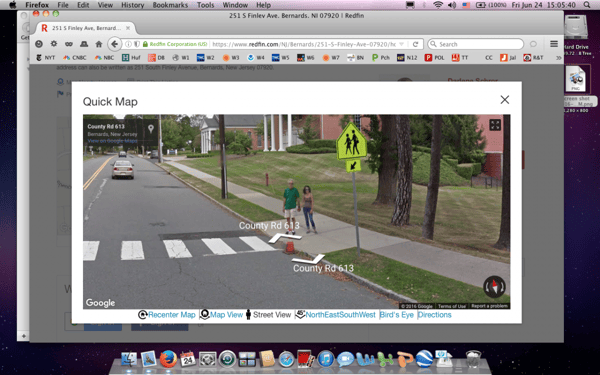Image resolution: width=600 pixels, height=375 pixels.
Task: Click the battery status indicator
Action: click(x=491, y=5)
